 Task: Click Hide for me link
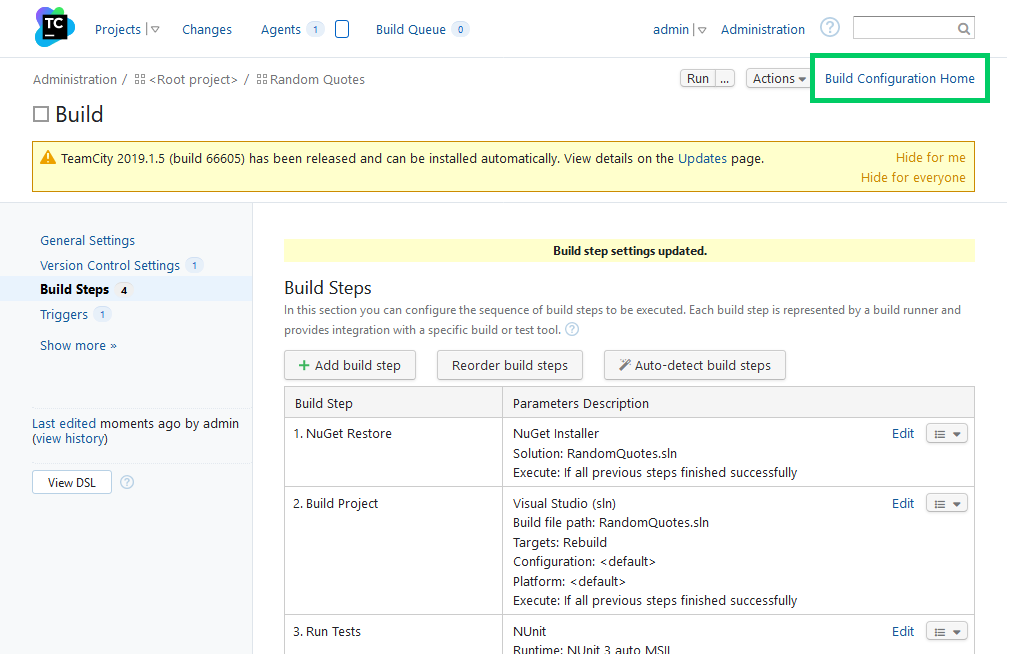[x=931, y=157]
